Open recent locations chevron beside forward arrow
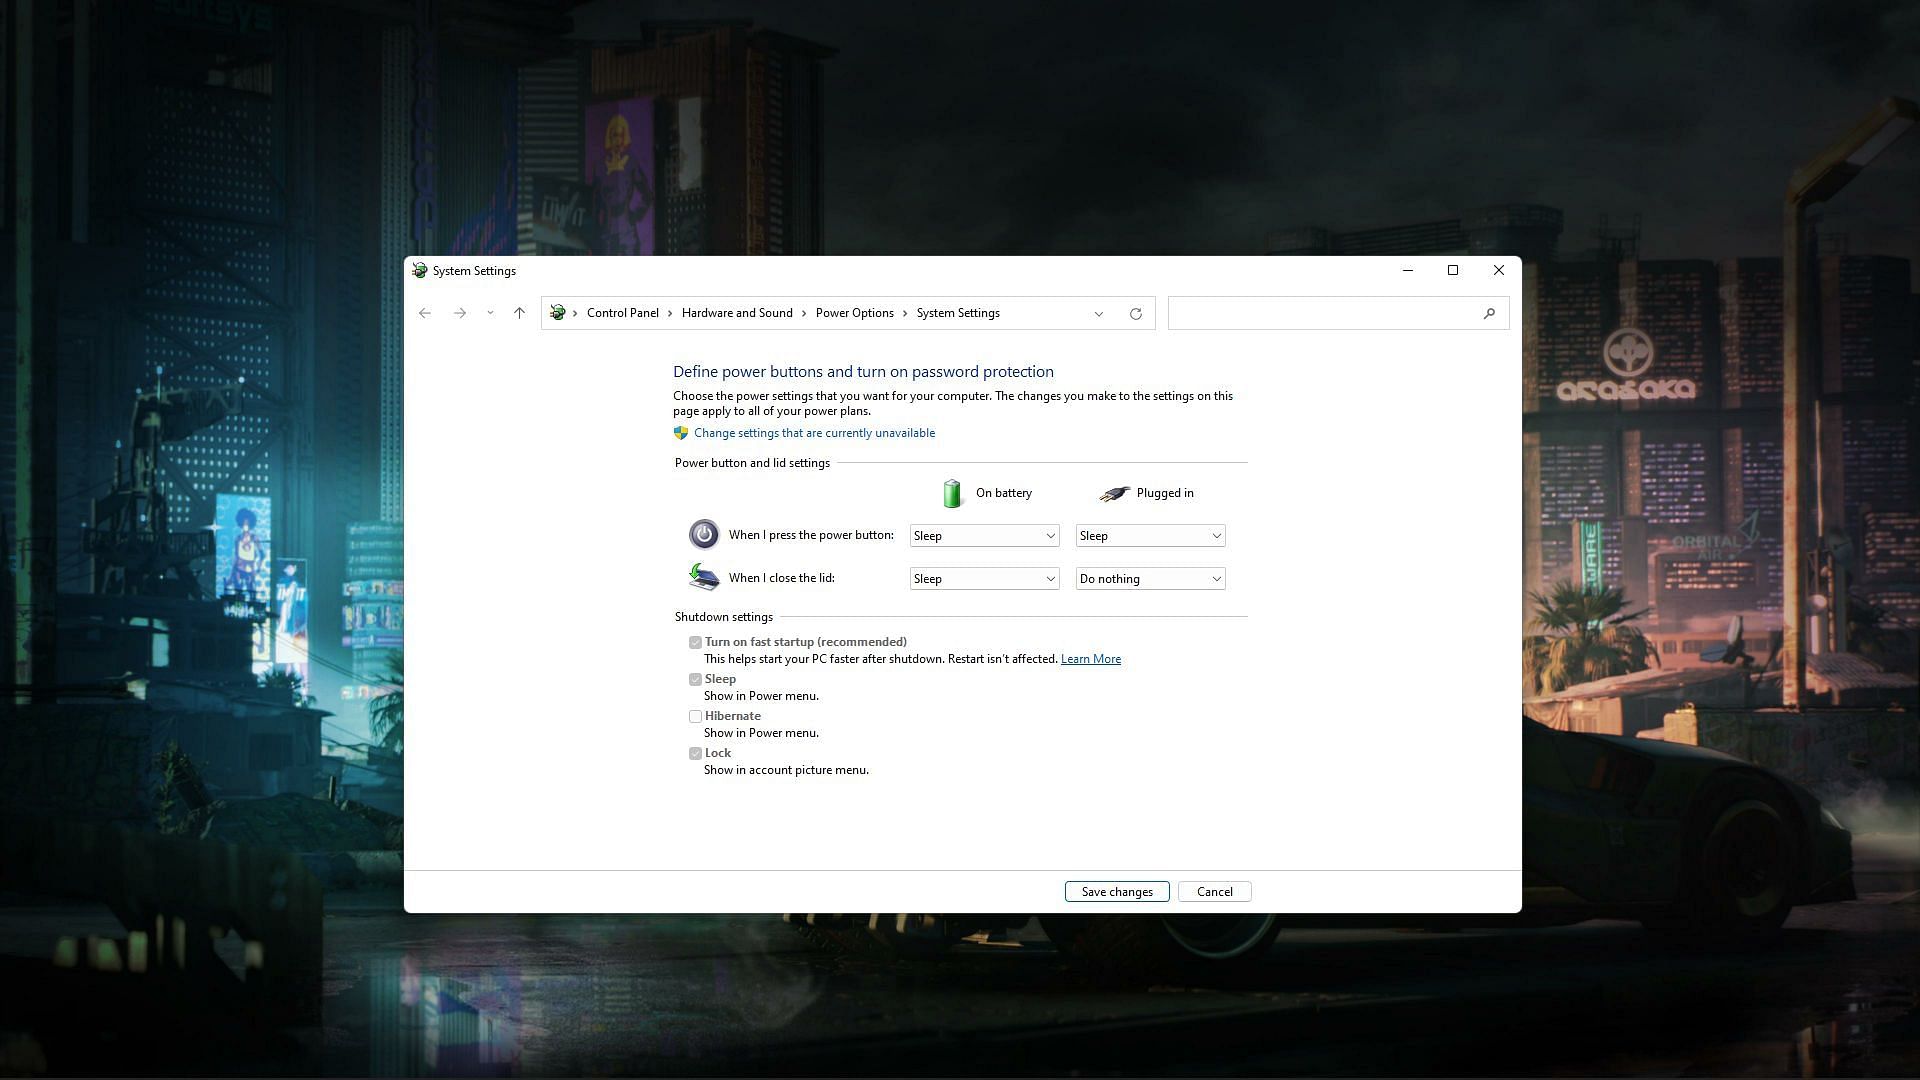 490,313
